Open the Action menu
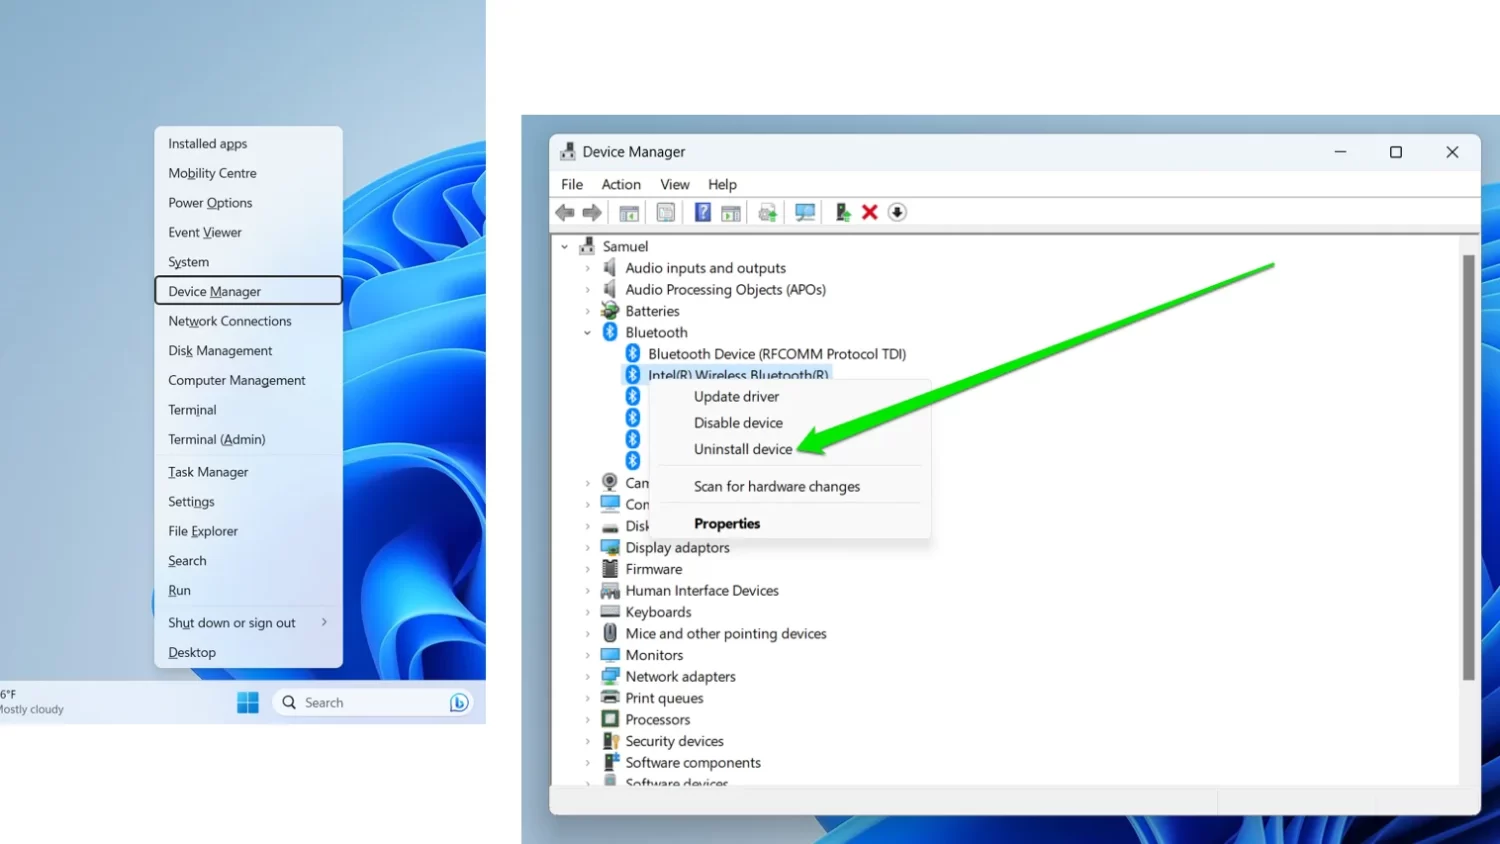 [x=621, y=185]
